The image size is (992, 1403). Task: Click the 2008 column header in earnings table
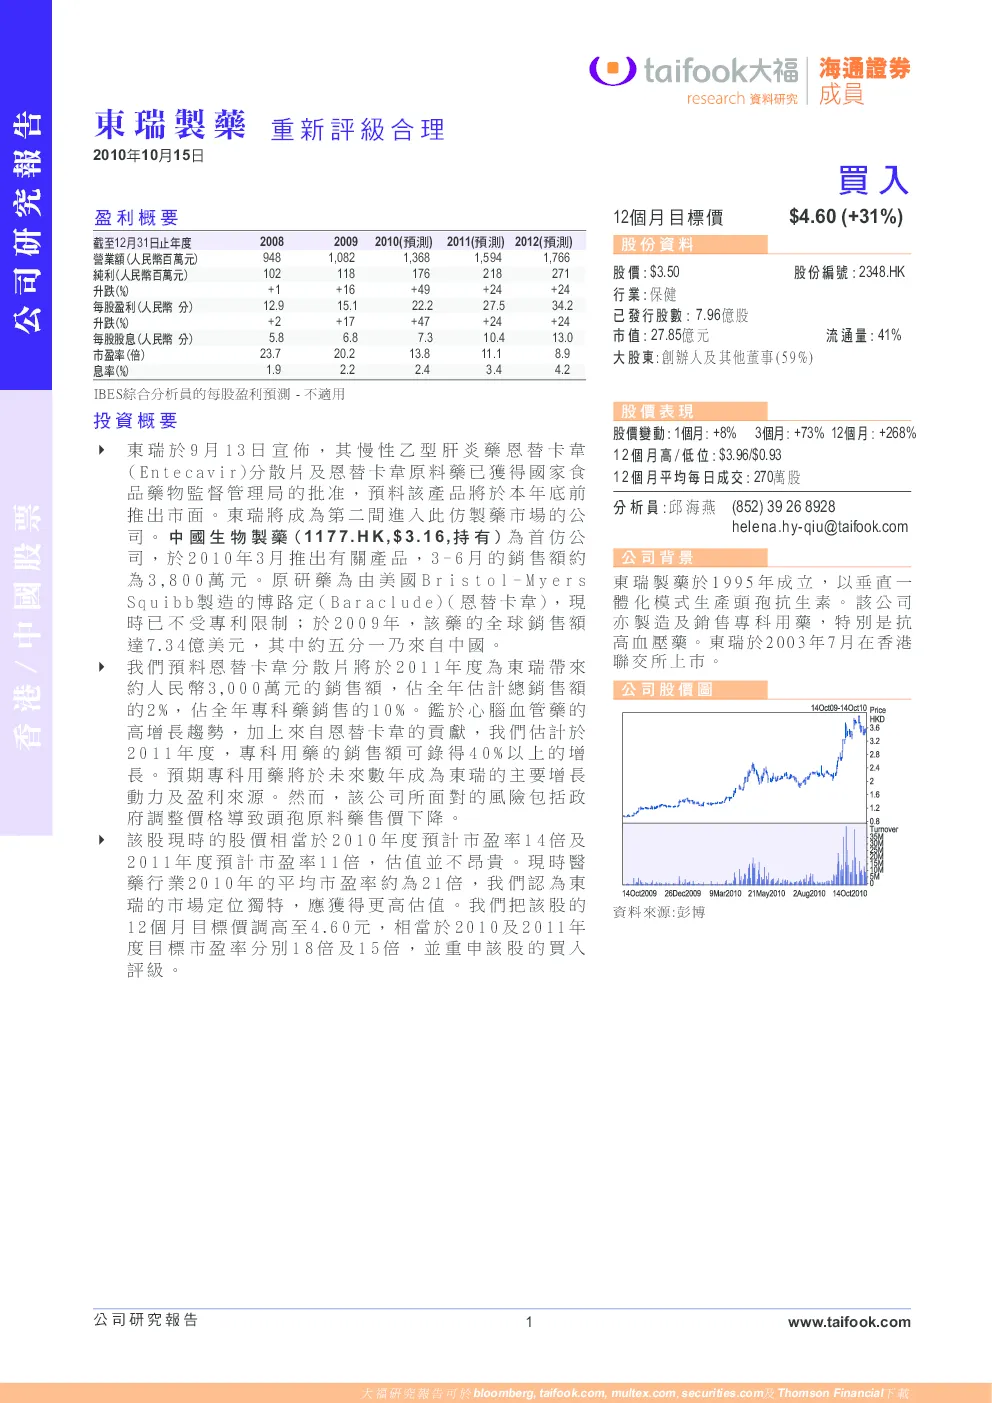click(272, 242)
